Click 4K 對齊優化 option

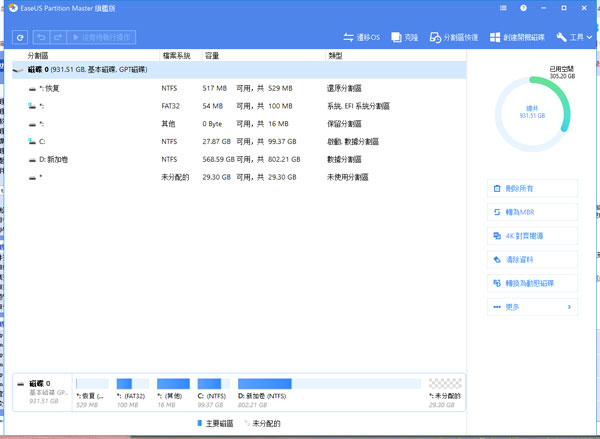click(x=531, y=236)
